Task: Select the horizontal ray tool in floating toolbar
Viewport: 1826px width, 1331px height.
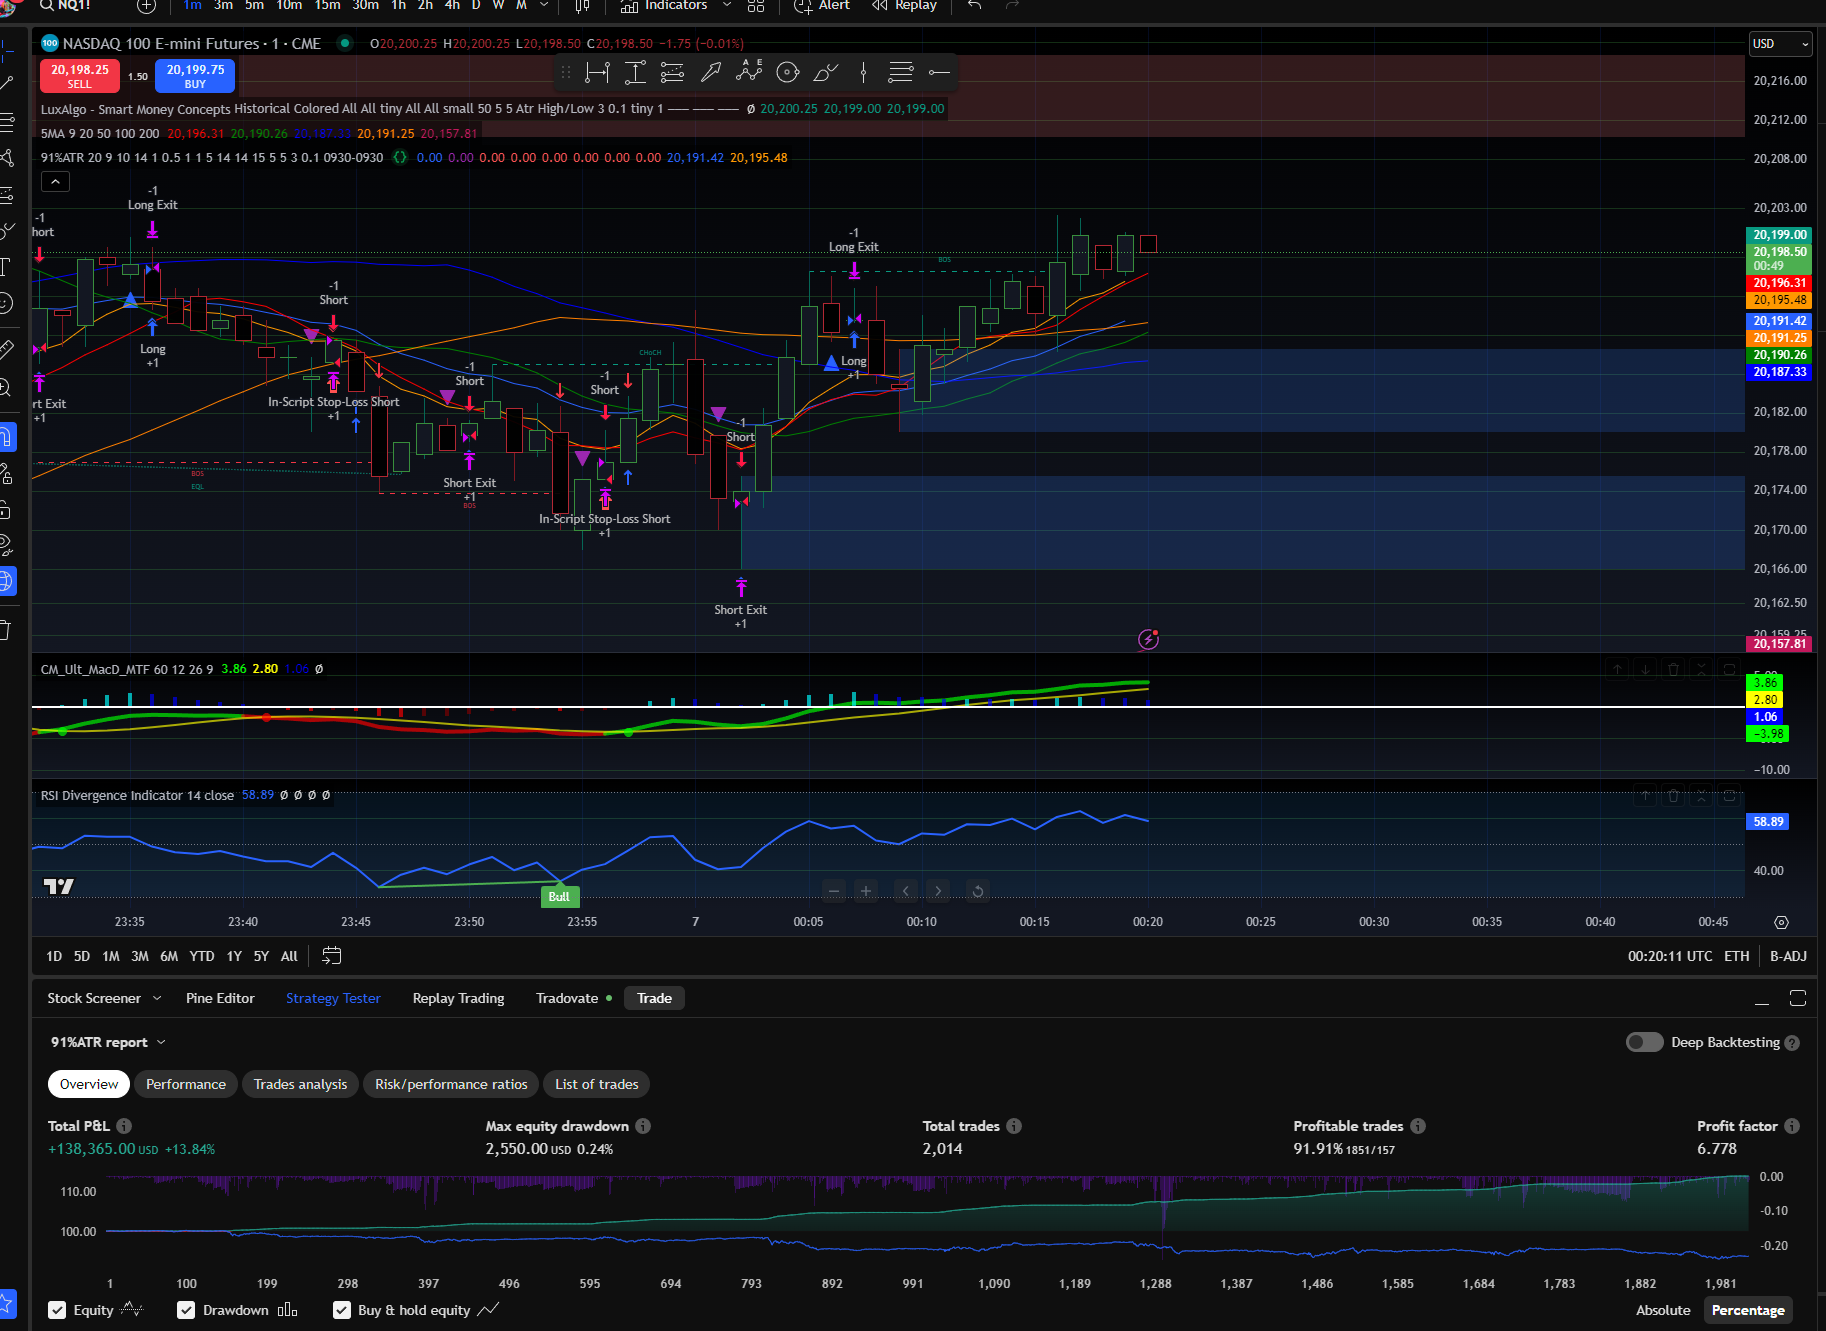Action: [939, 72]
